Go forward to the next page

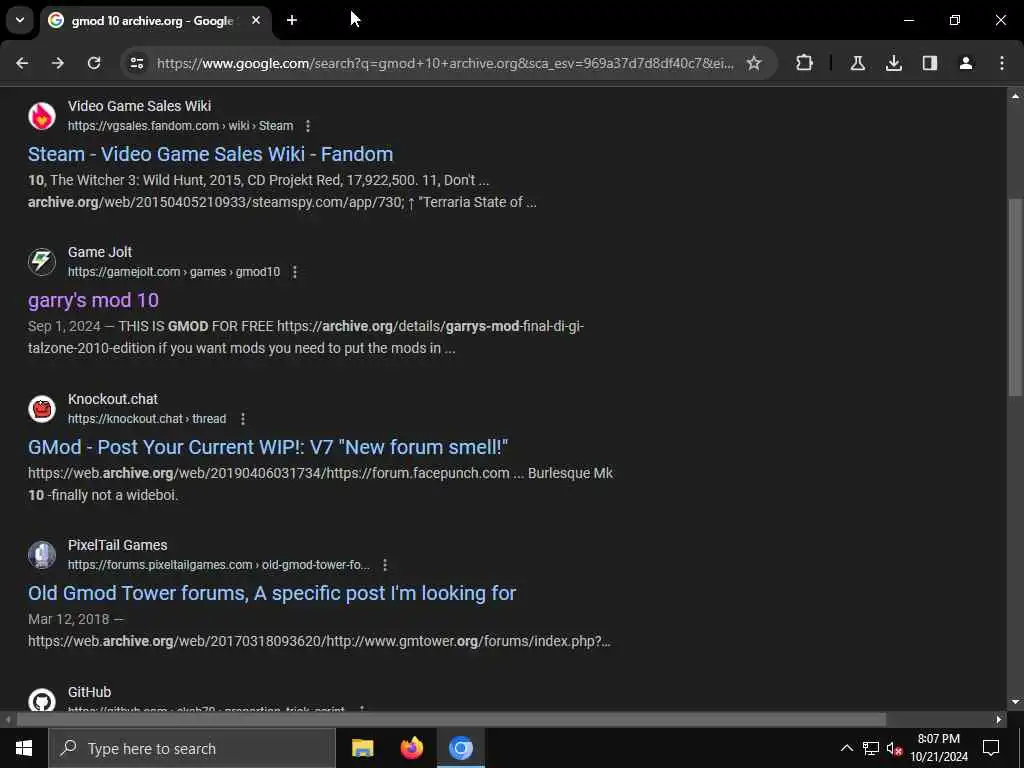(x=58, y=63)
